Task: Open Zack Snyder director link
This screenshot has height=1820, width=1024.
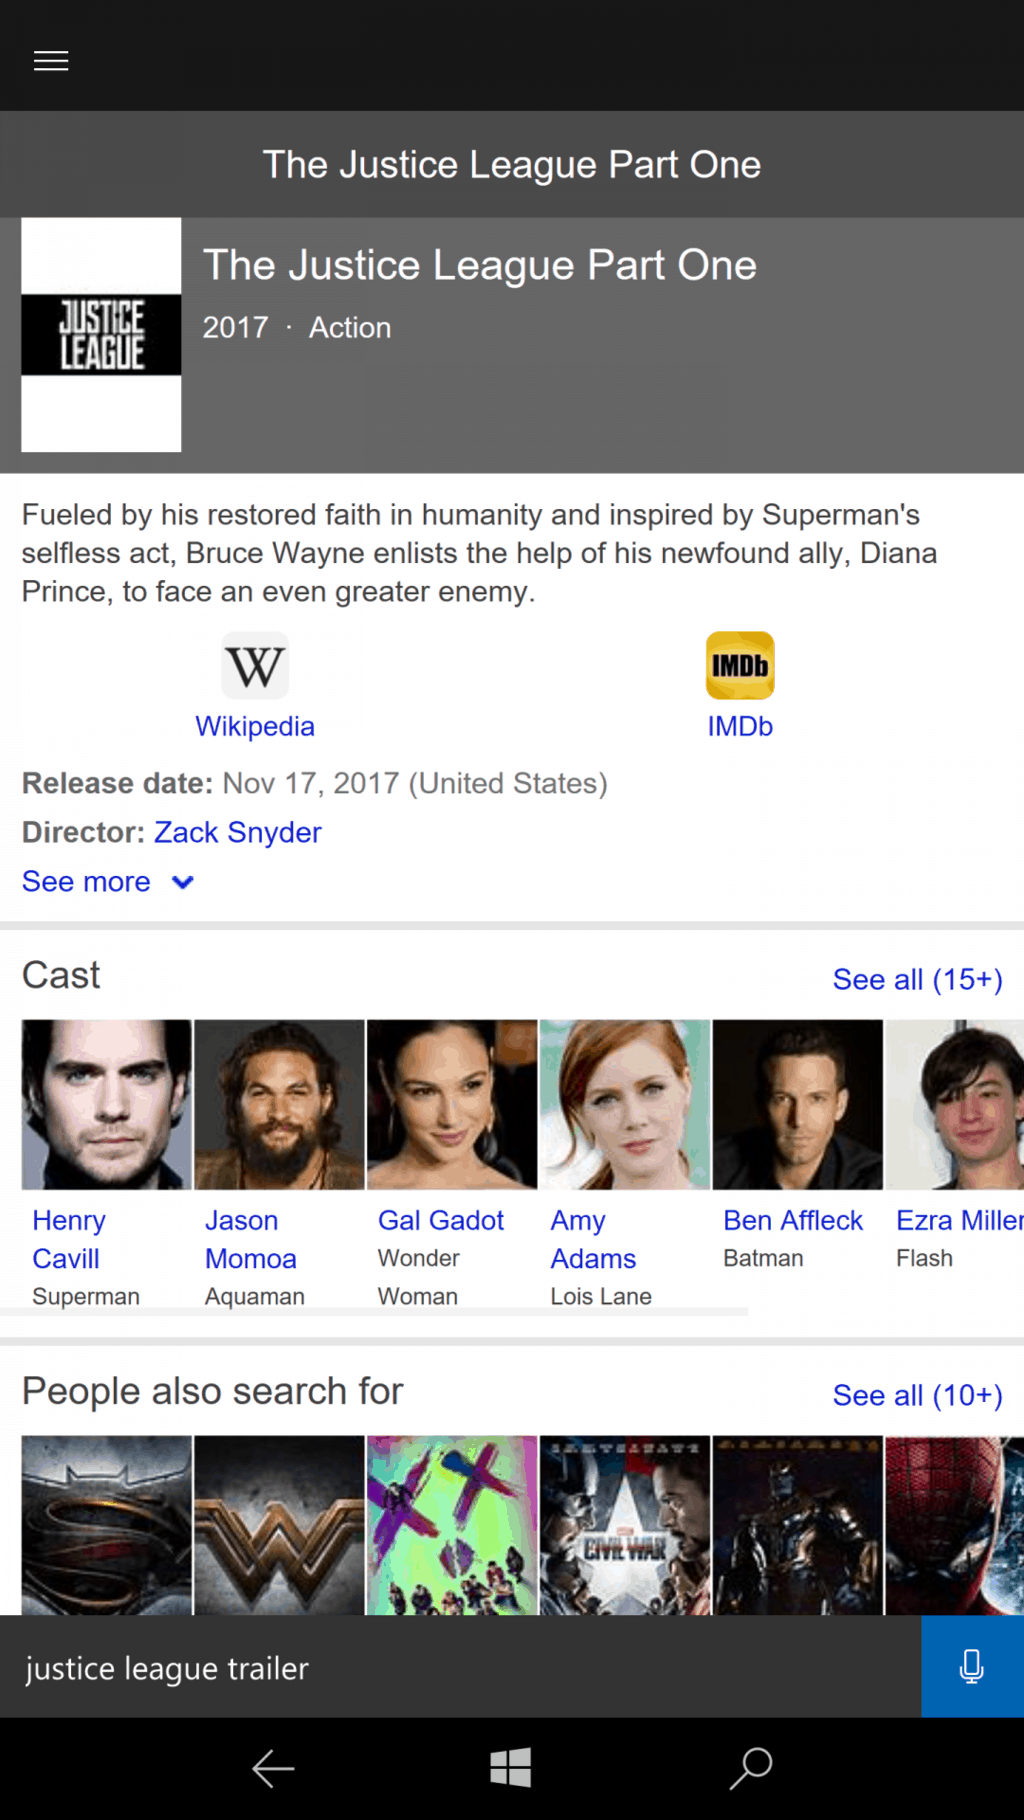Action: 237,833
